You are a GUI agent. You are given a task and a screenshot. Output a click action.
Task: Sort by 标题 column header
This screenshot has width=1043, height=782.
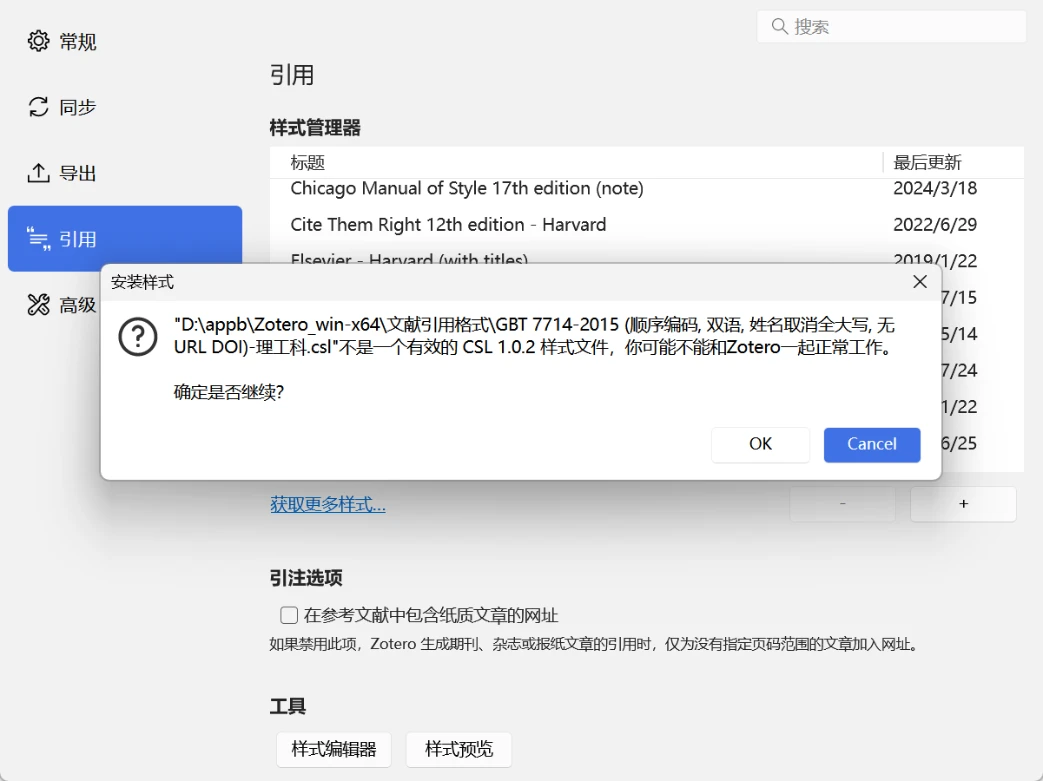coord(576,162)
